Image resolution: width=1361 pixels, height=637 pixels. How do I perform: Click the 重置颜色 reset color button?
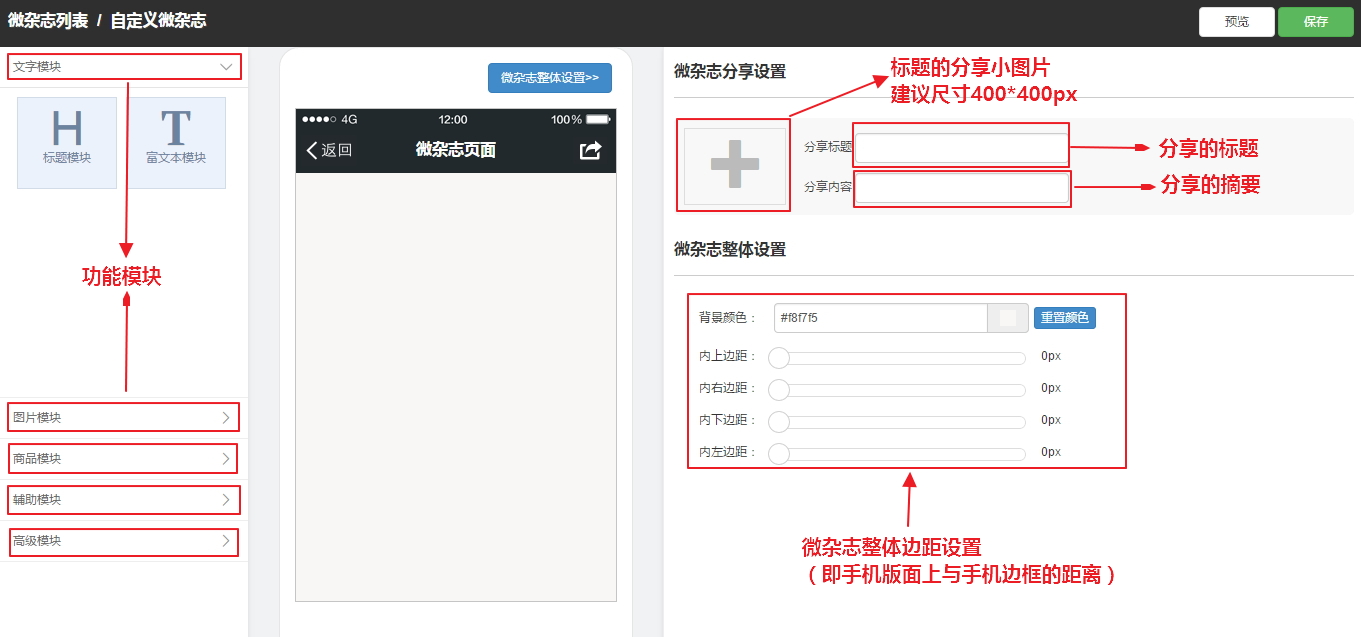click(1064, 318)
